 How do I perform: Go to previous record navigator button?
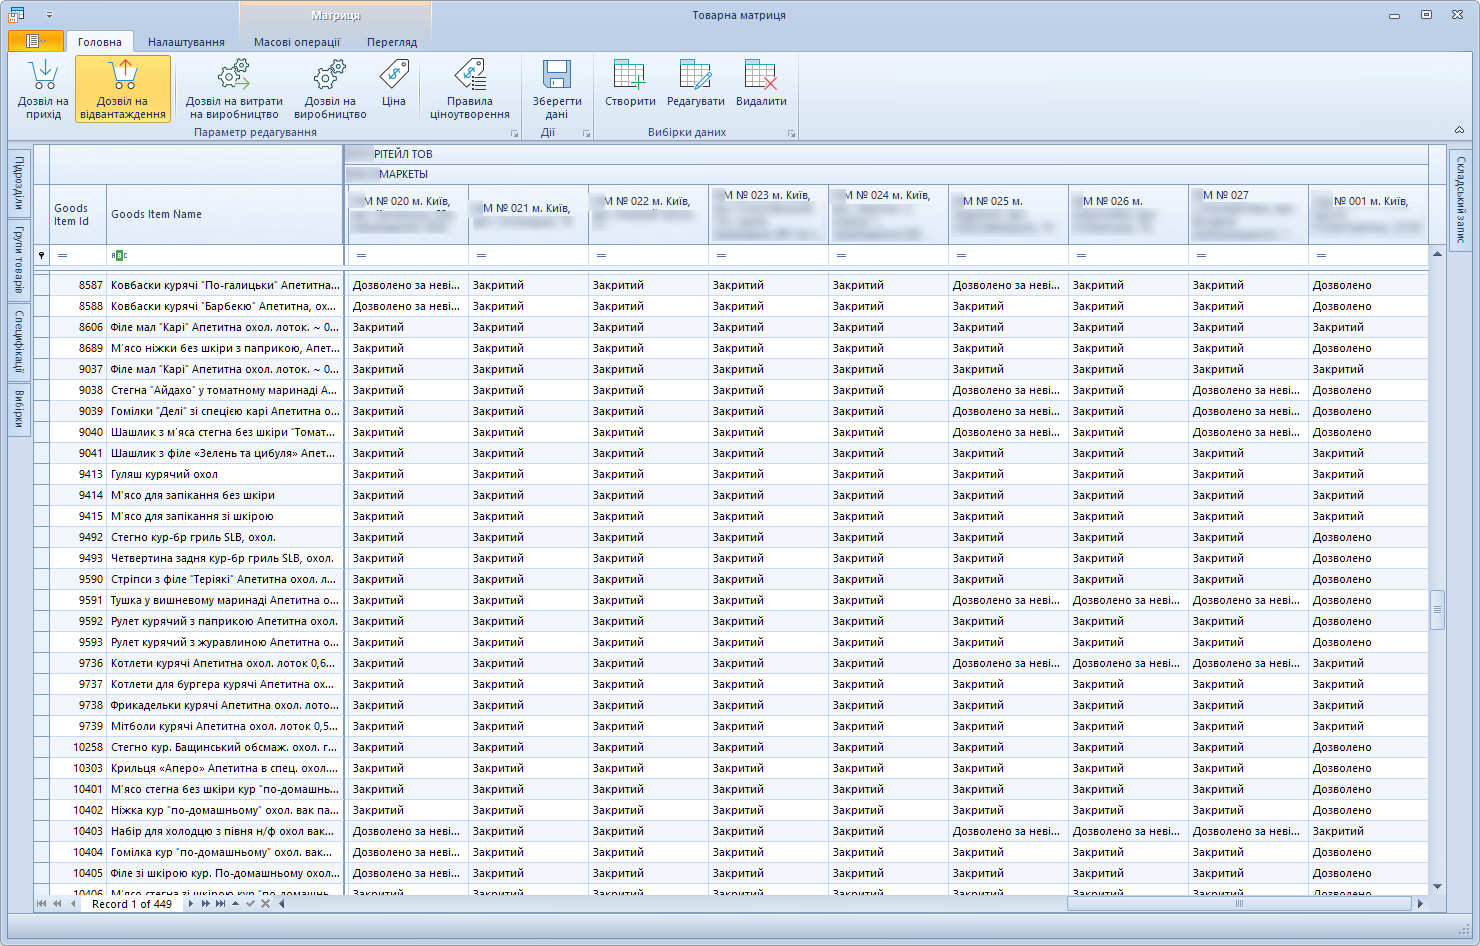click(x=72, y=904)
